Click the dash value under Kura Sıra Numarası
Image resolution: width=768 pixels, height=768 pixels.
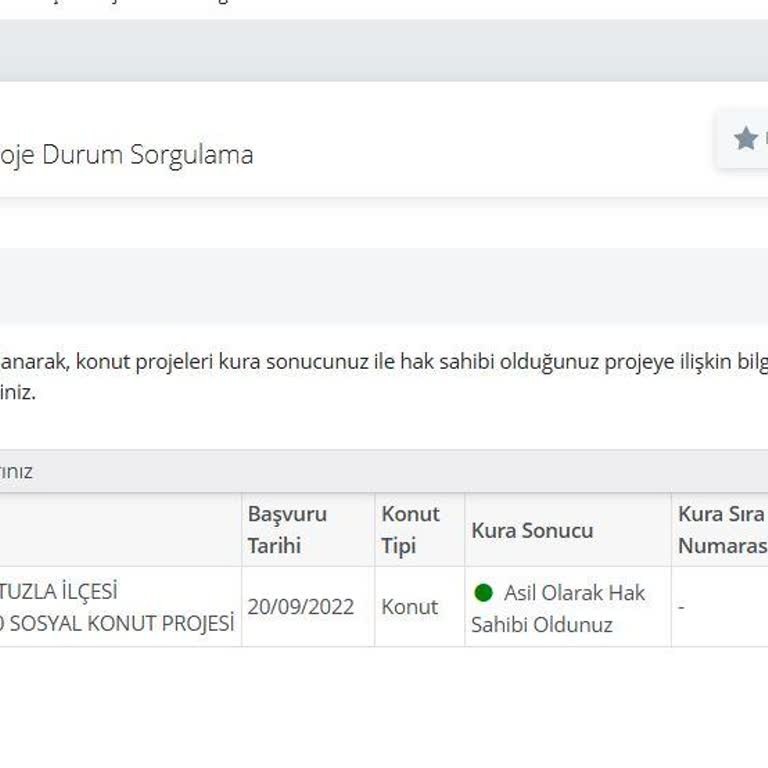pos(681,607)
